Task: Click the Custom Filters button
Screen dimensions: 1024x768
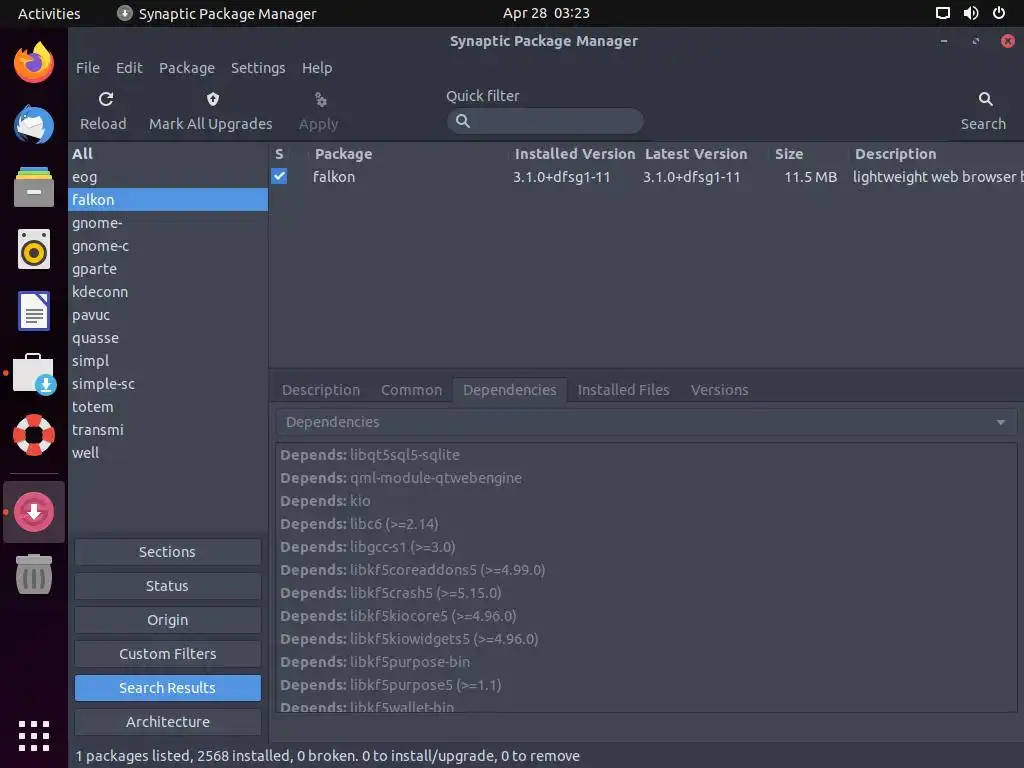Action: tap(168, 654)
